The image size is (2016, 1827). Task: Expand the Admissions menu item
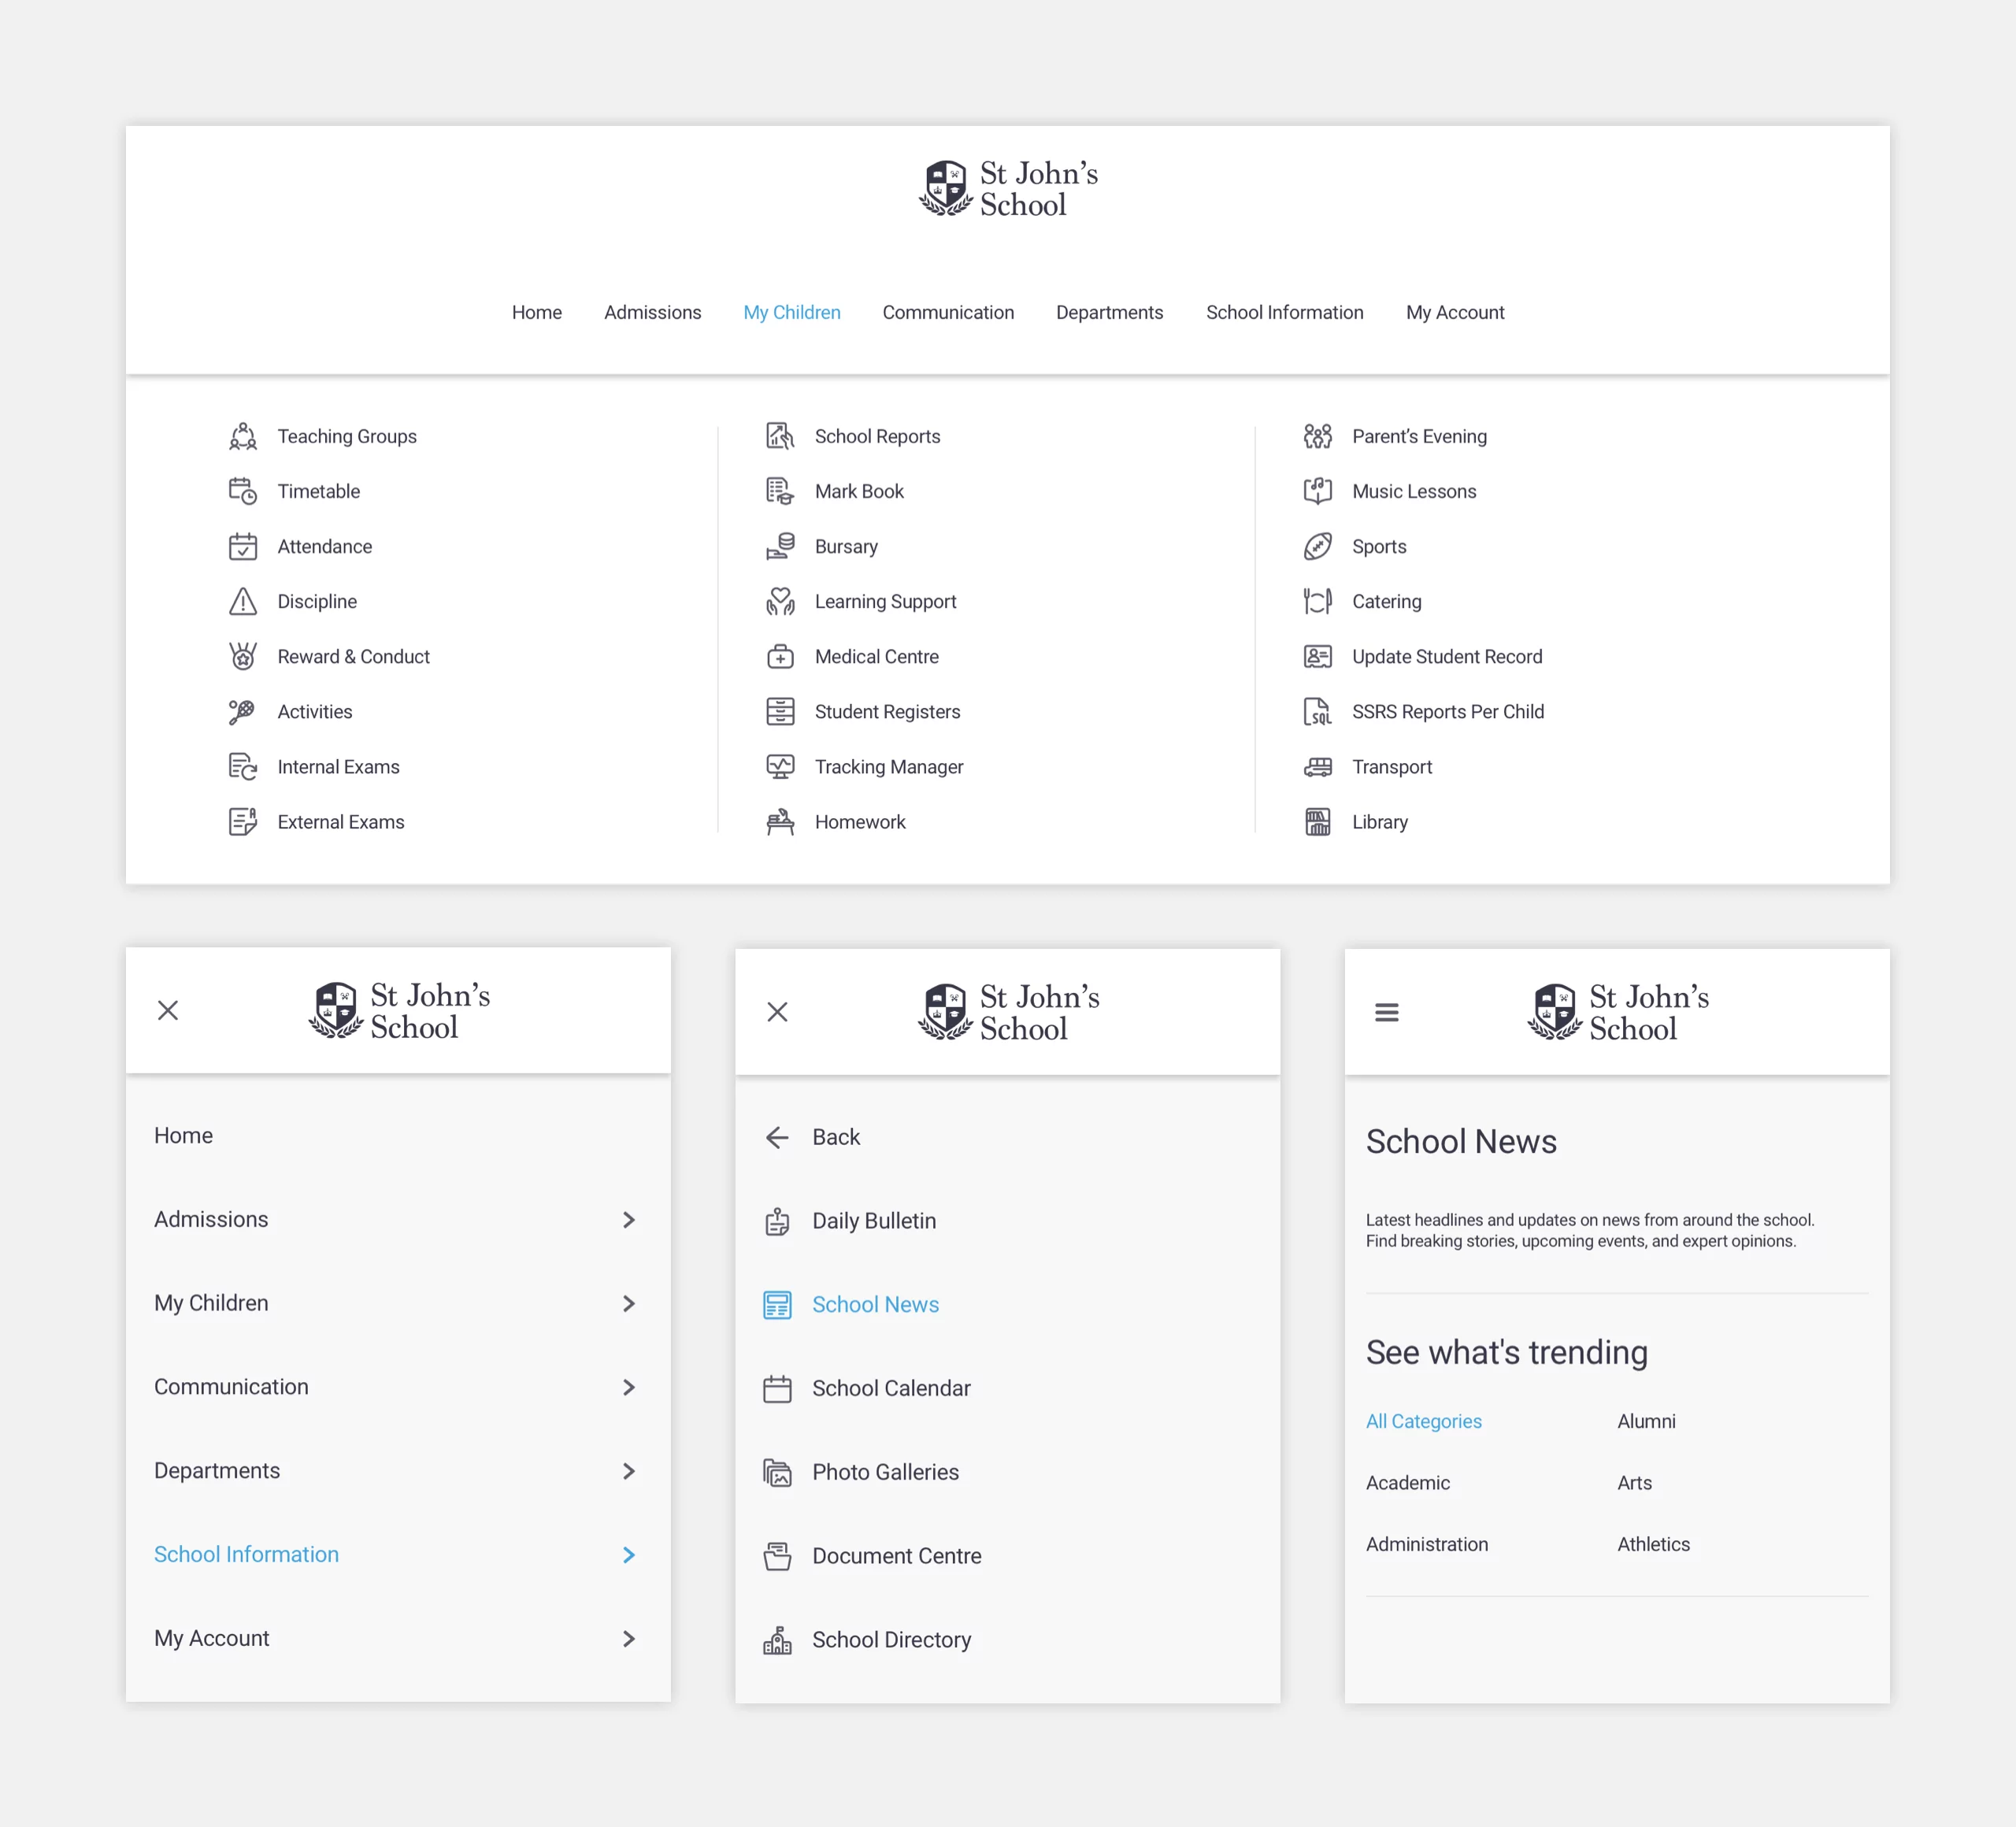(x=628, y=1217)
